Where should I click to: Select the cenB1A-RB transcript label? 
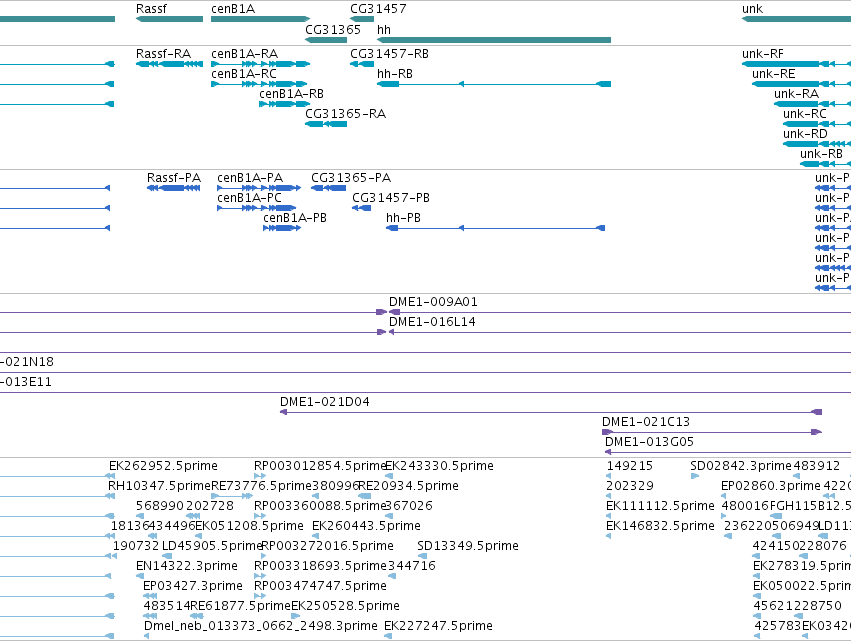291,94
